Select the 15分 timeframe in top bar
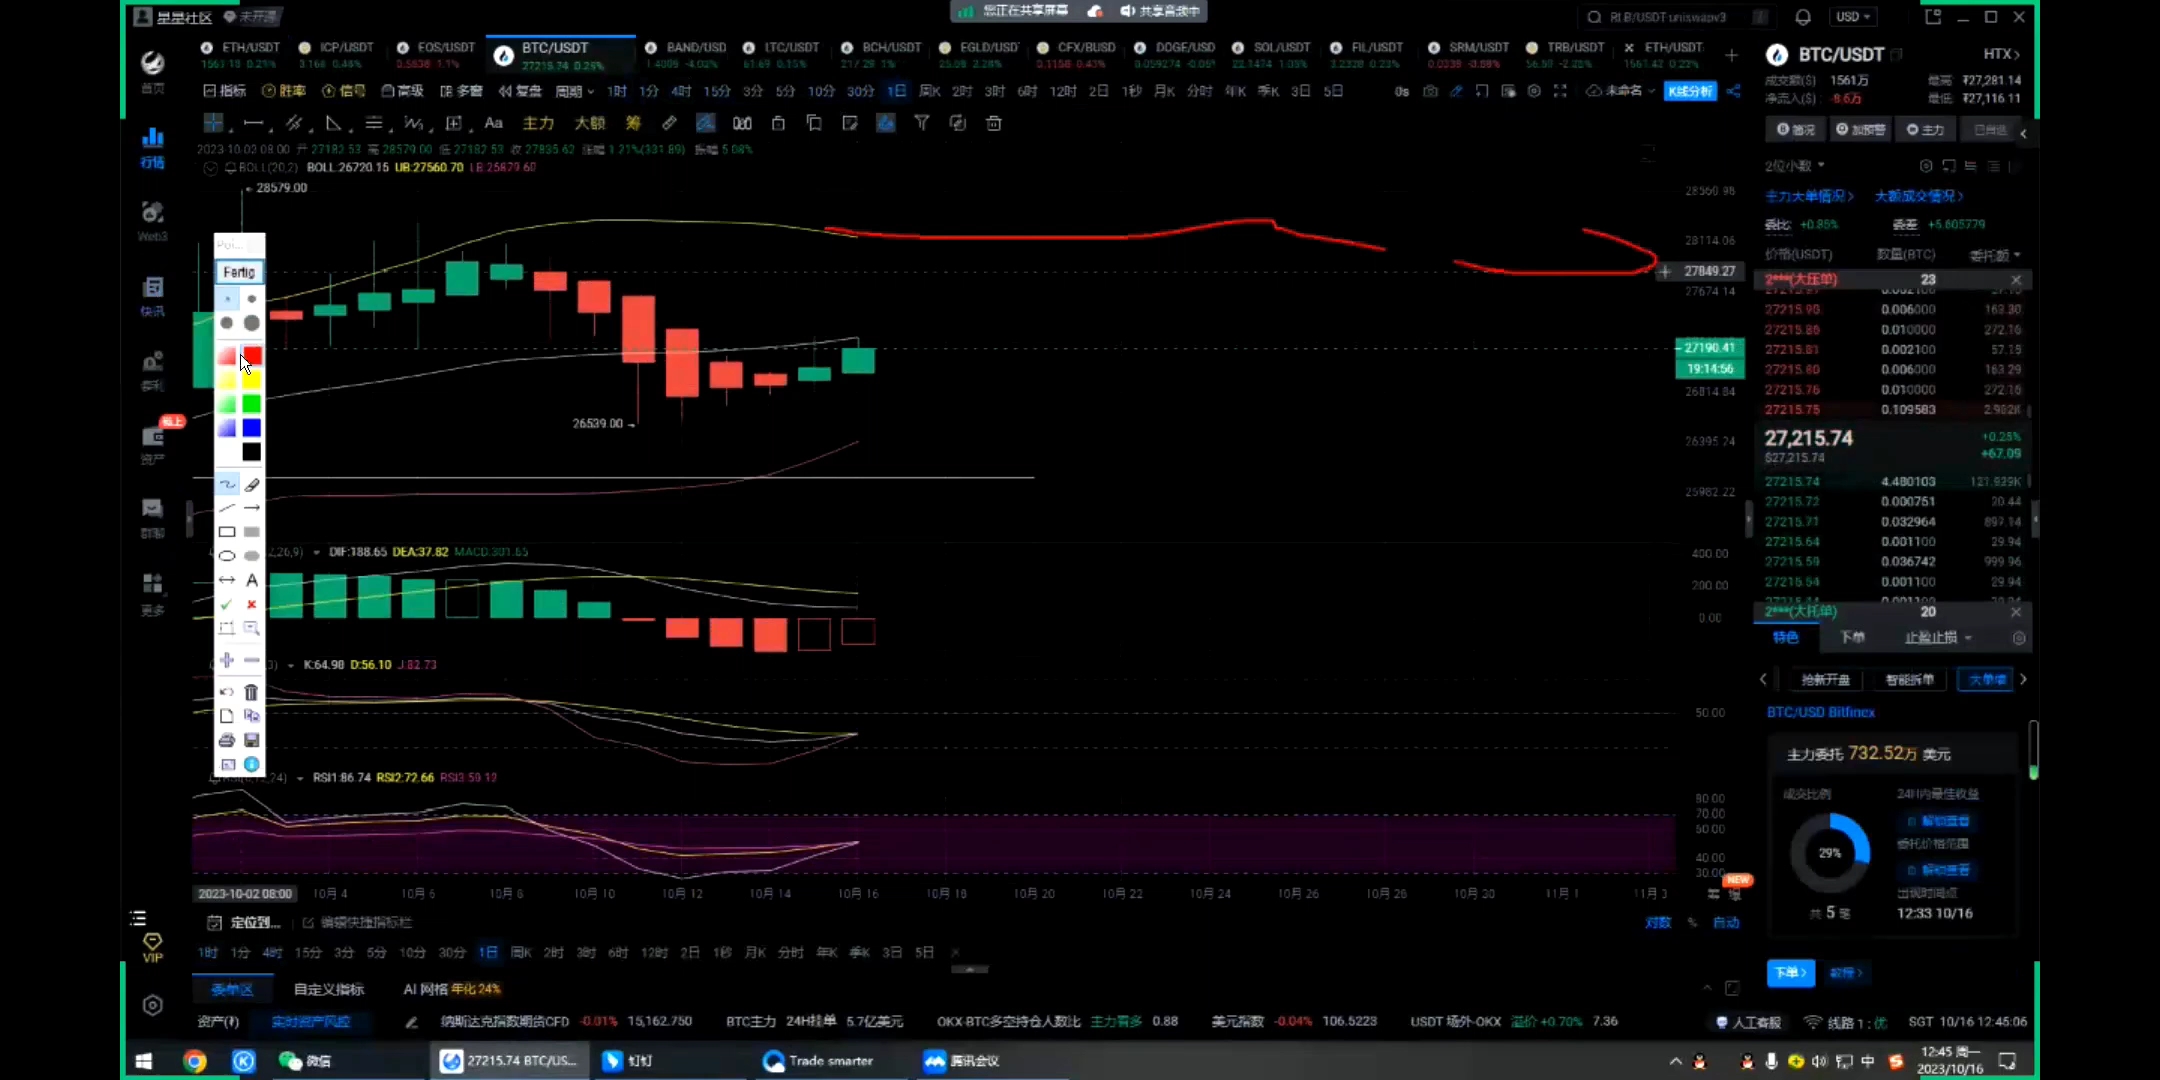2160x1080 pixels. 716,91
